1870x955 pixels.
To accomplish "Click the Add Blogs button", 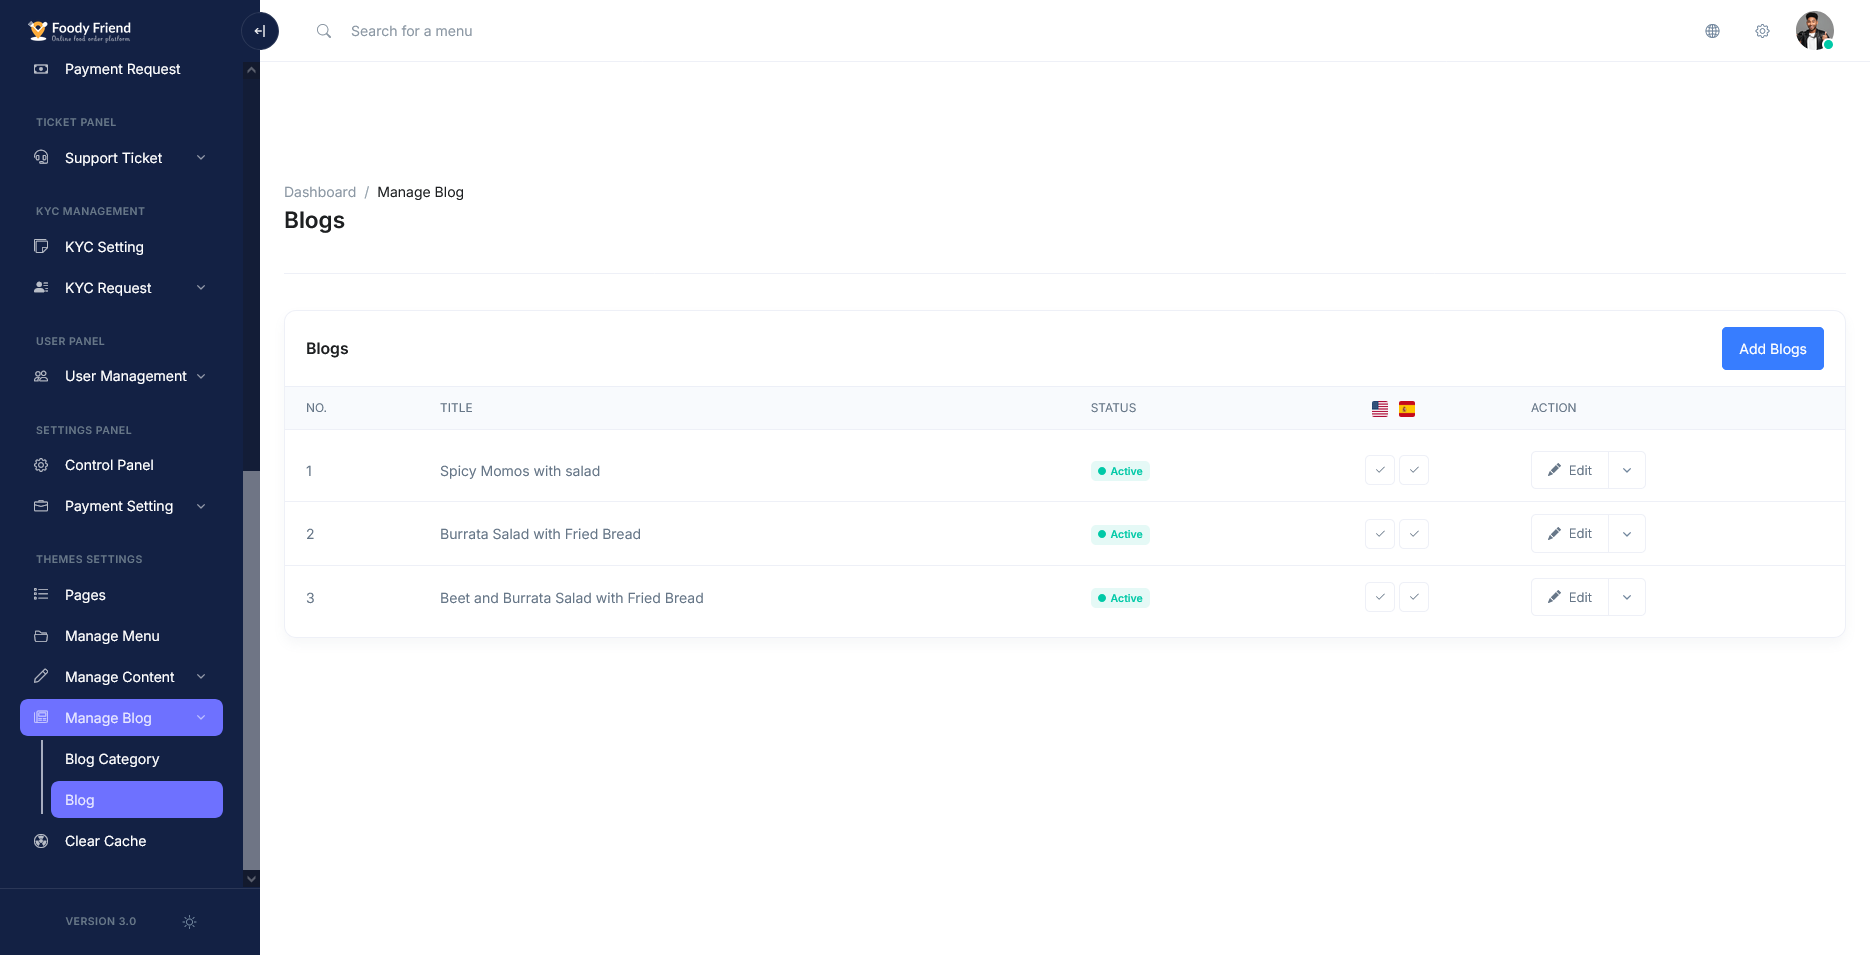I will [x=1773, y=348].
